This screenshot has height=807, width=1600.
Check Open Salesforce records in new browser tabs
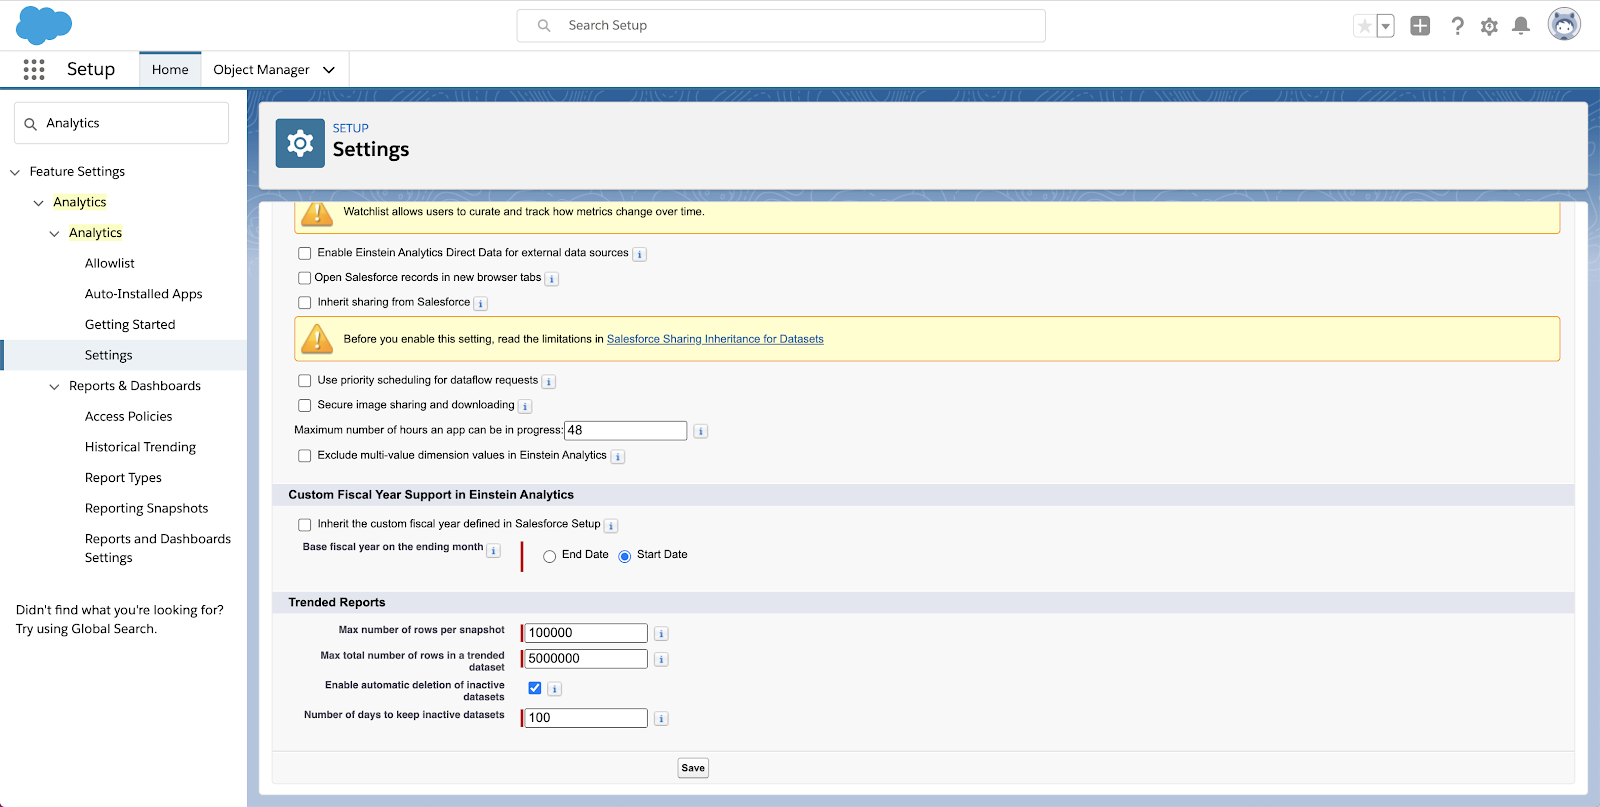pos(305,278)
